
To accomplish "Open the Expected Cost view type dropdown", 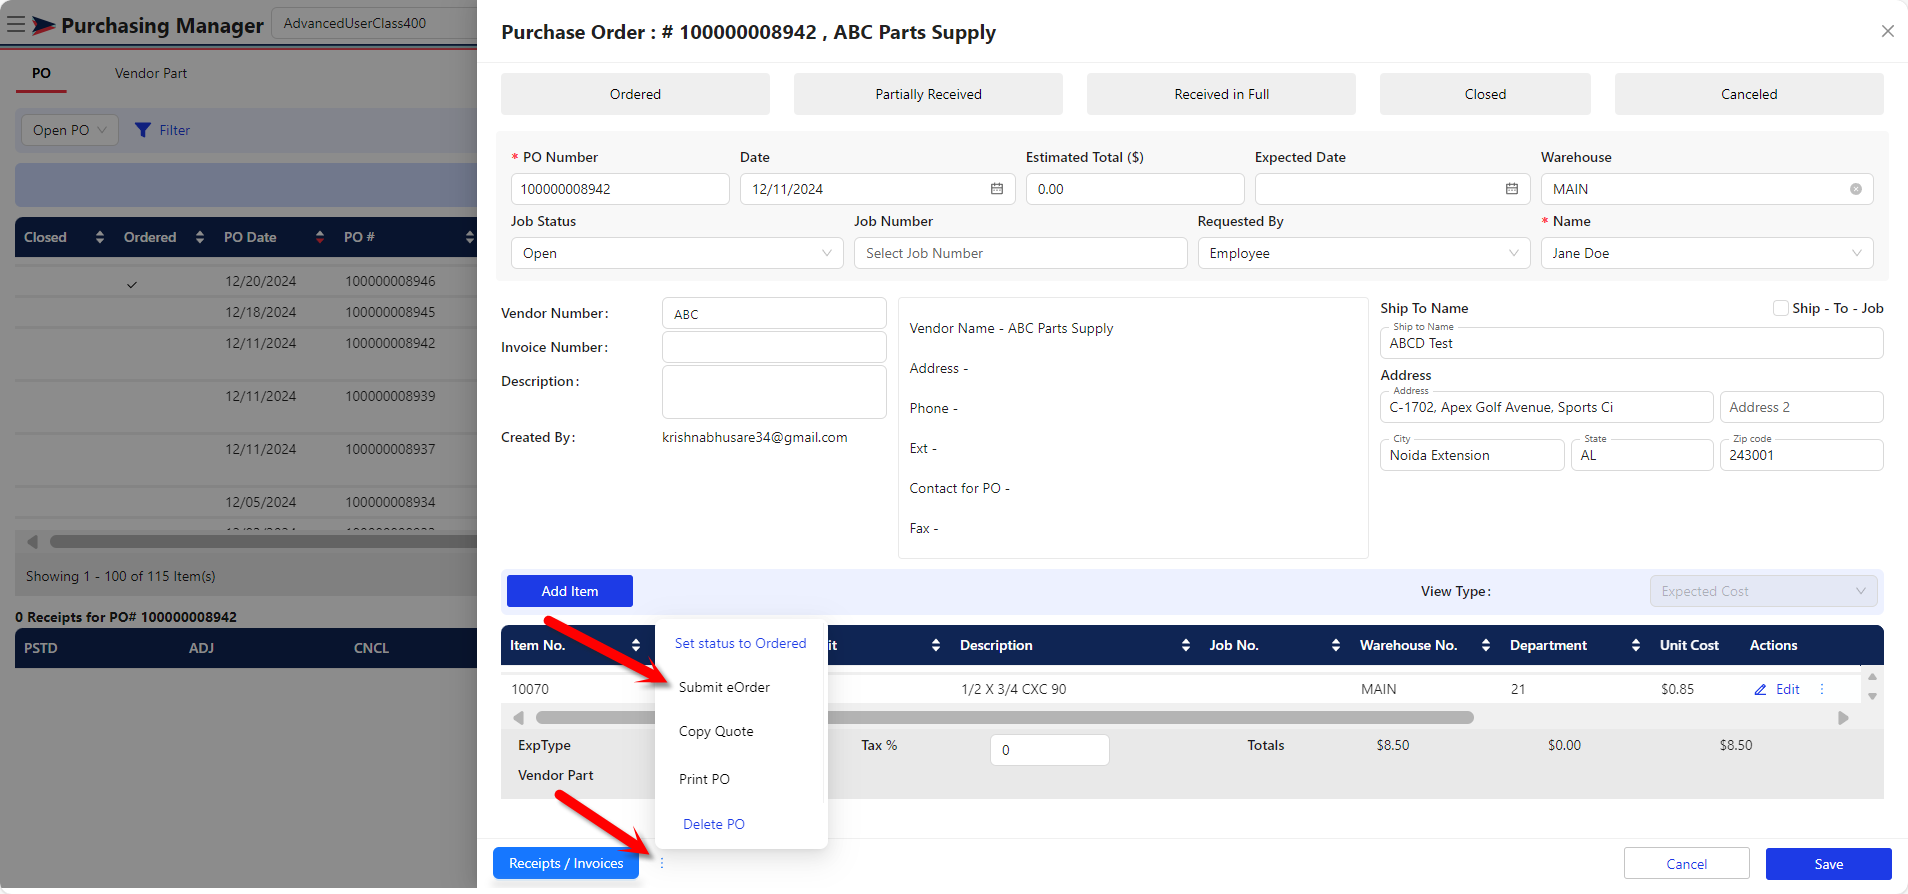I will (x=1763, y=591).
